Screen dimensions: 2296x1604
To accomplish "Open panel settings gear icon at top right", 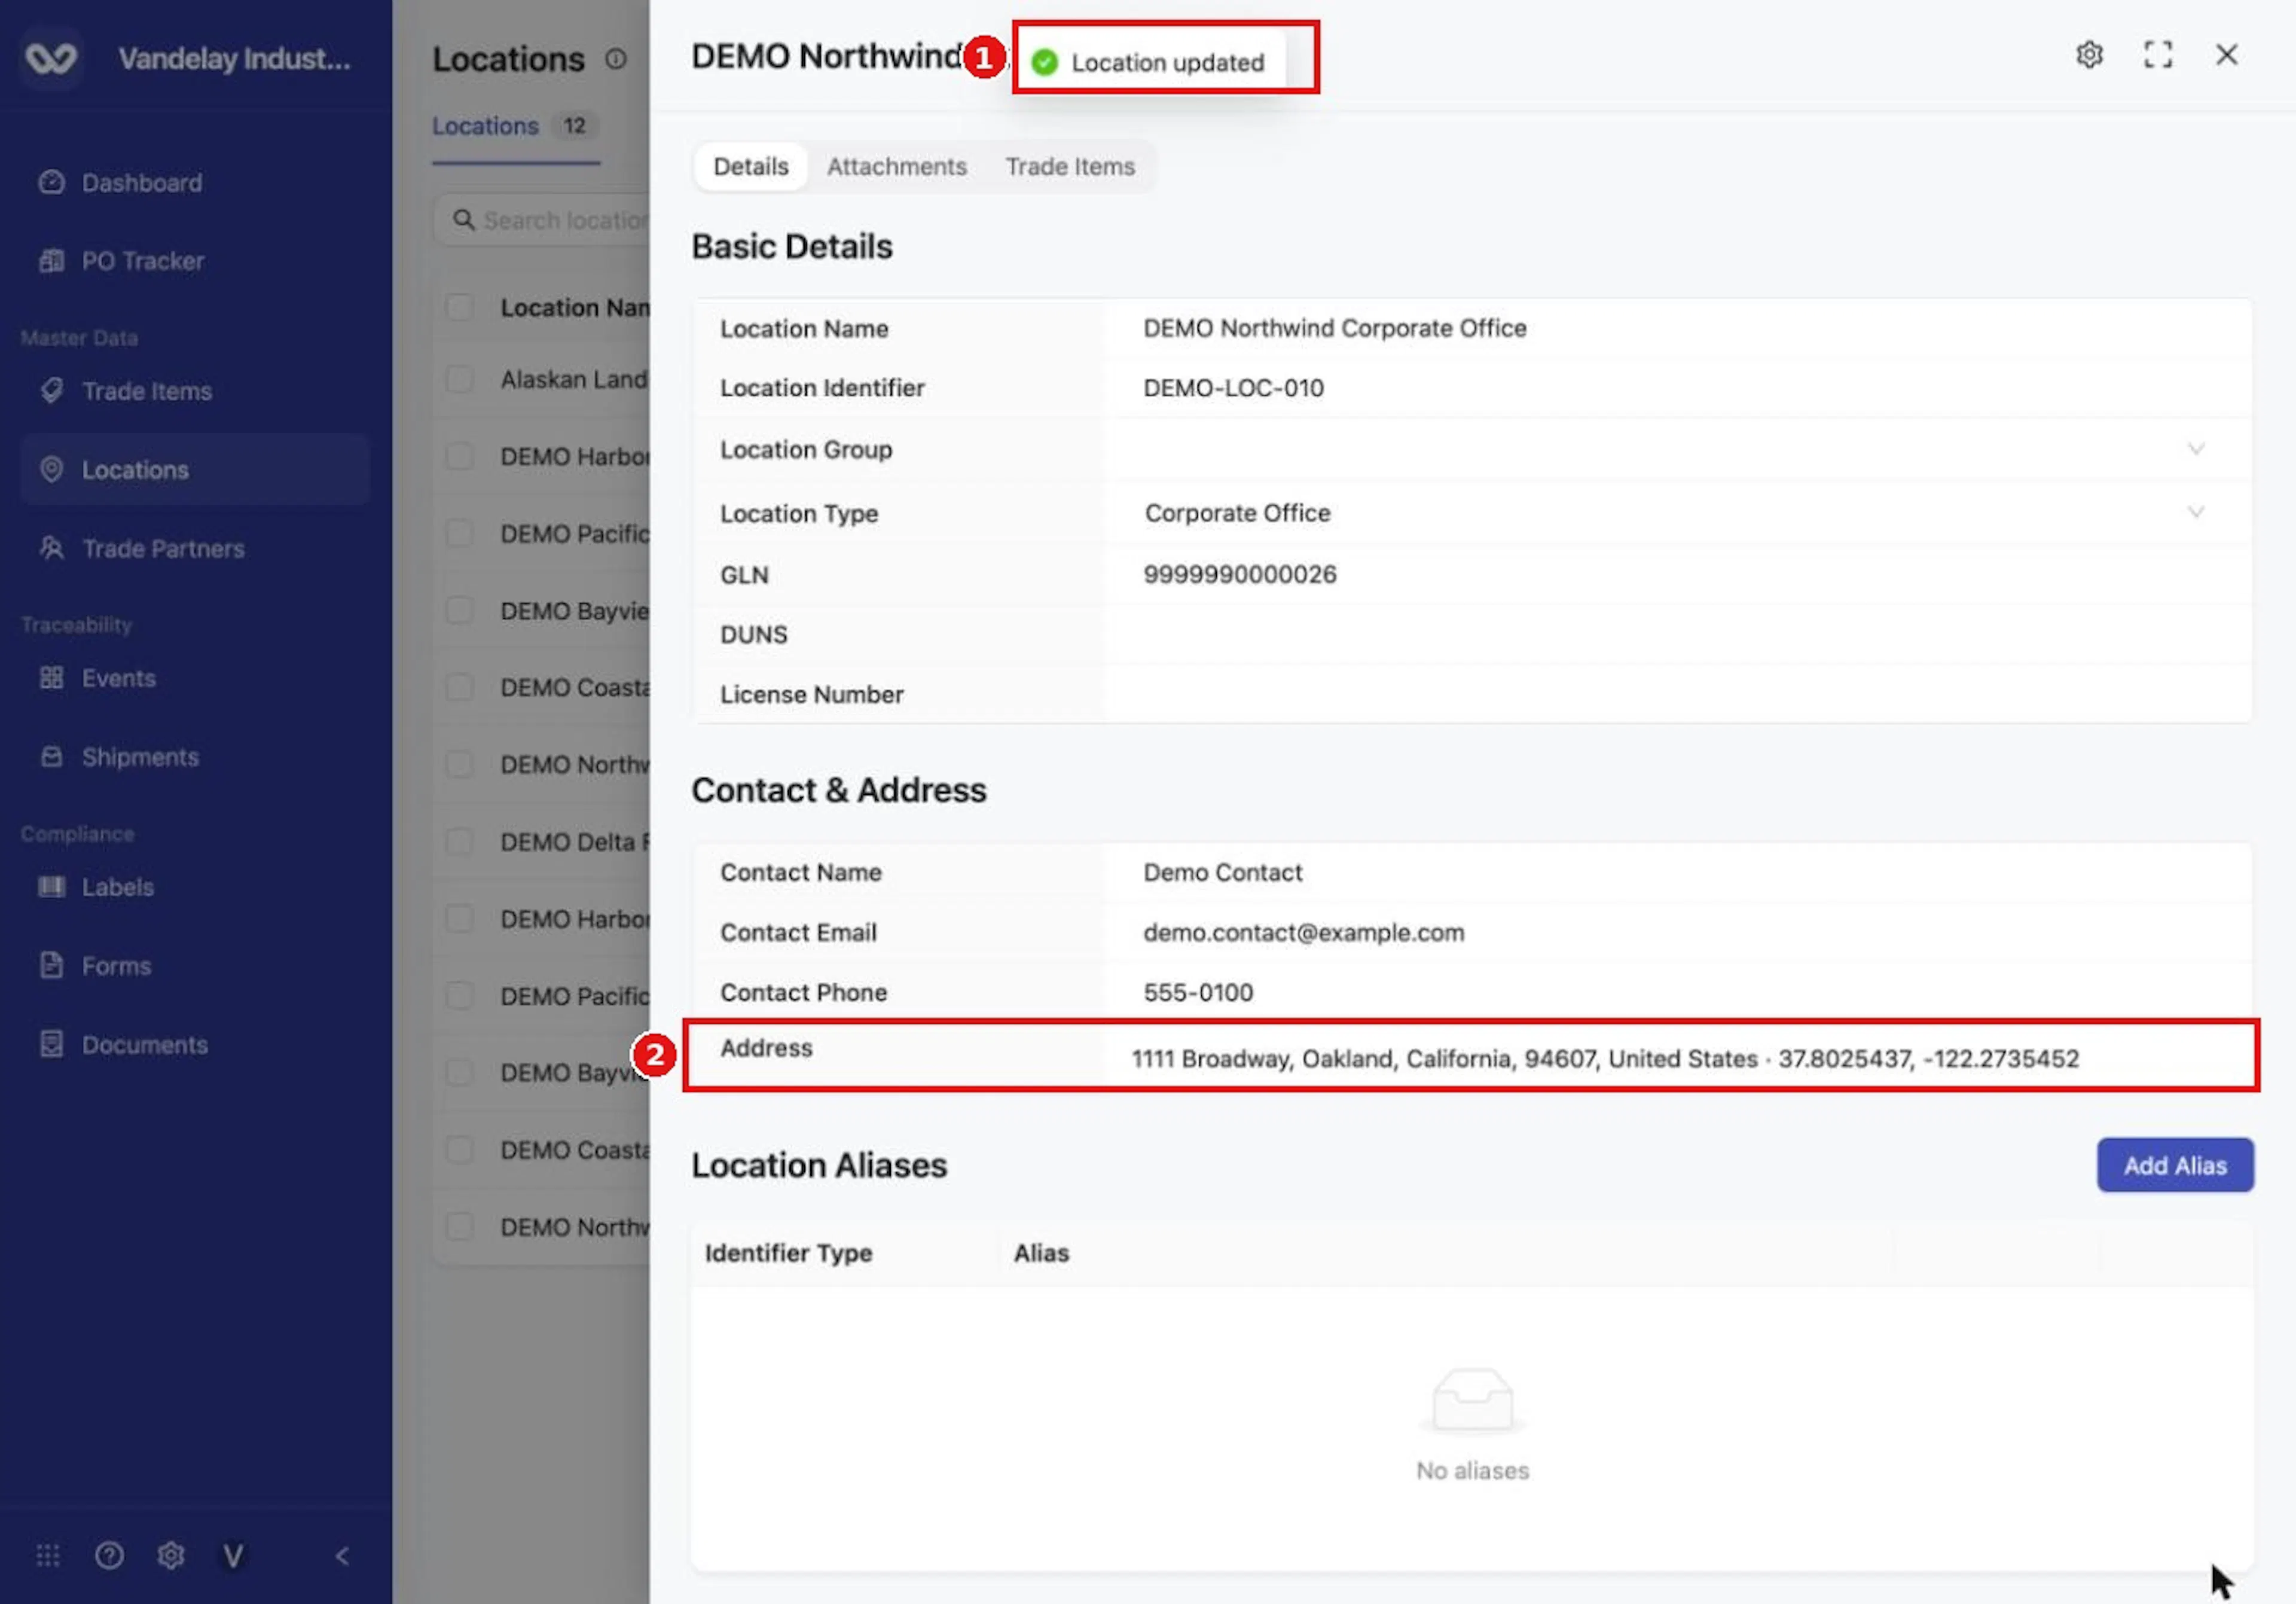I will coord(2089,55).
